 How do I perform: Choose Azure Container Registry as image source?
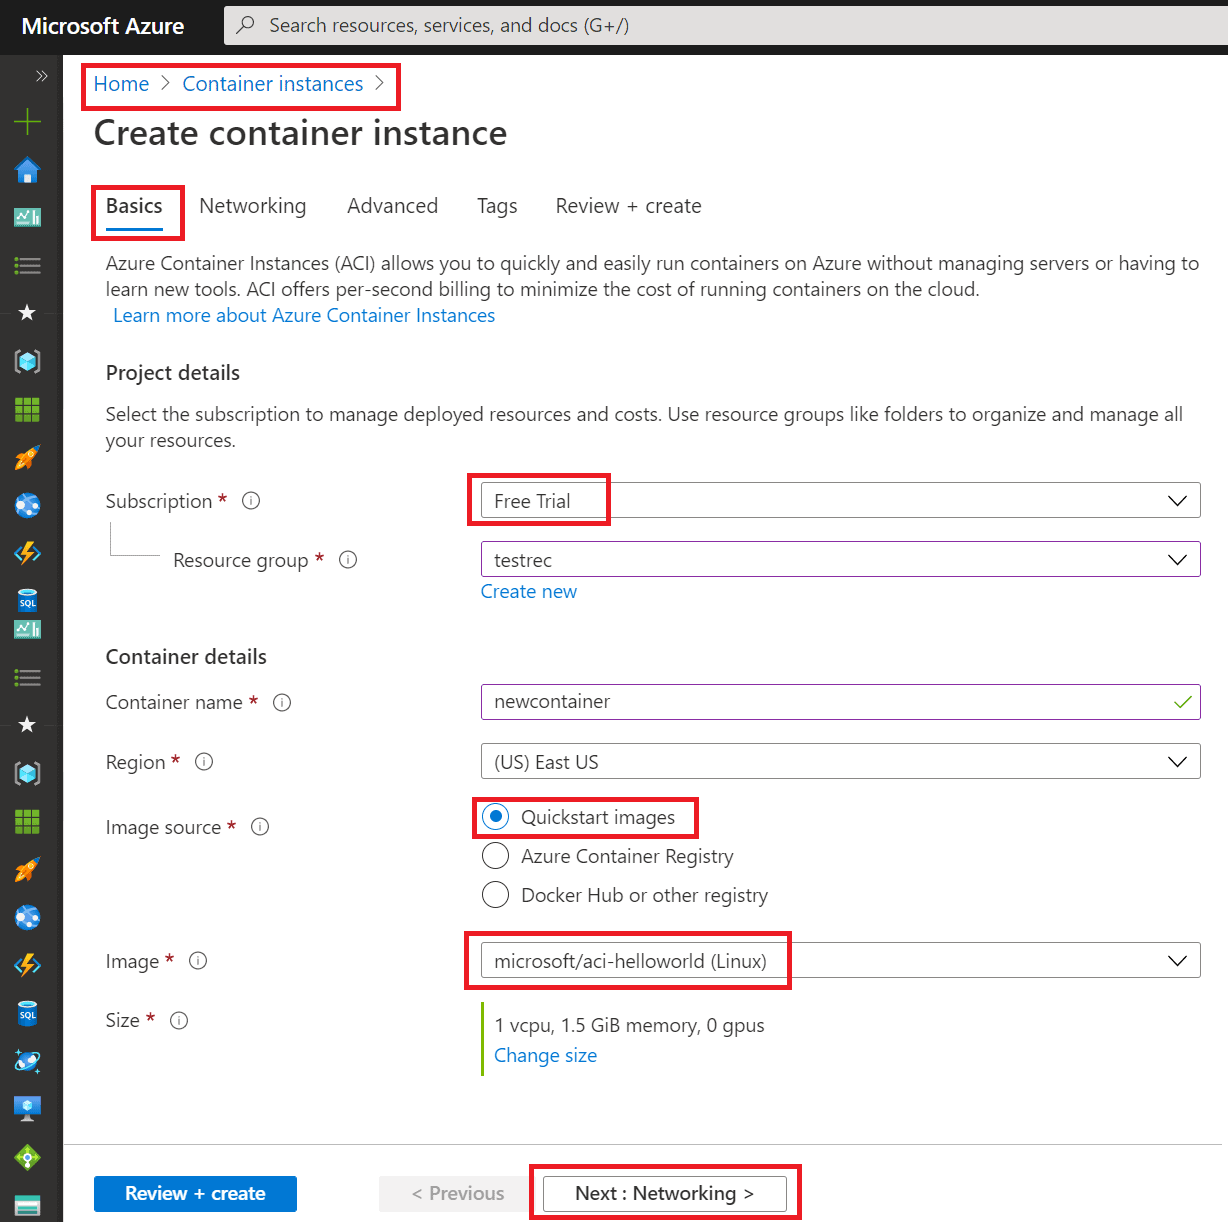496,856
